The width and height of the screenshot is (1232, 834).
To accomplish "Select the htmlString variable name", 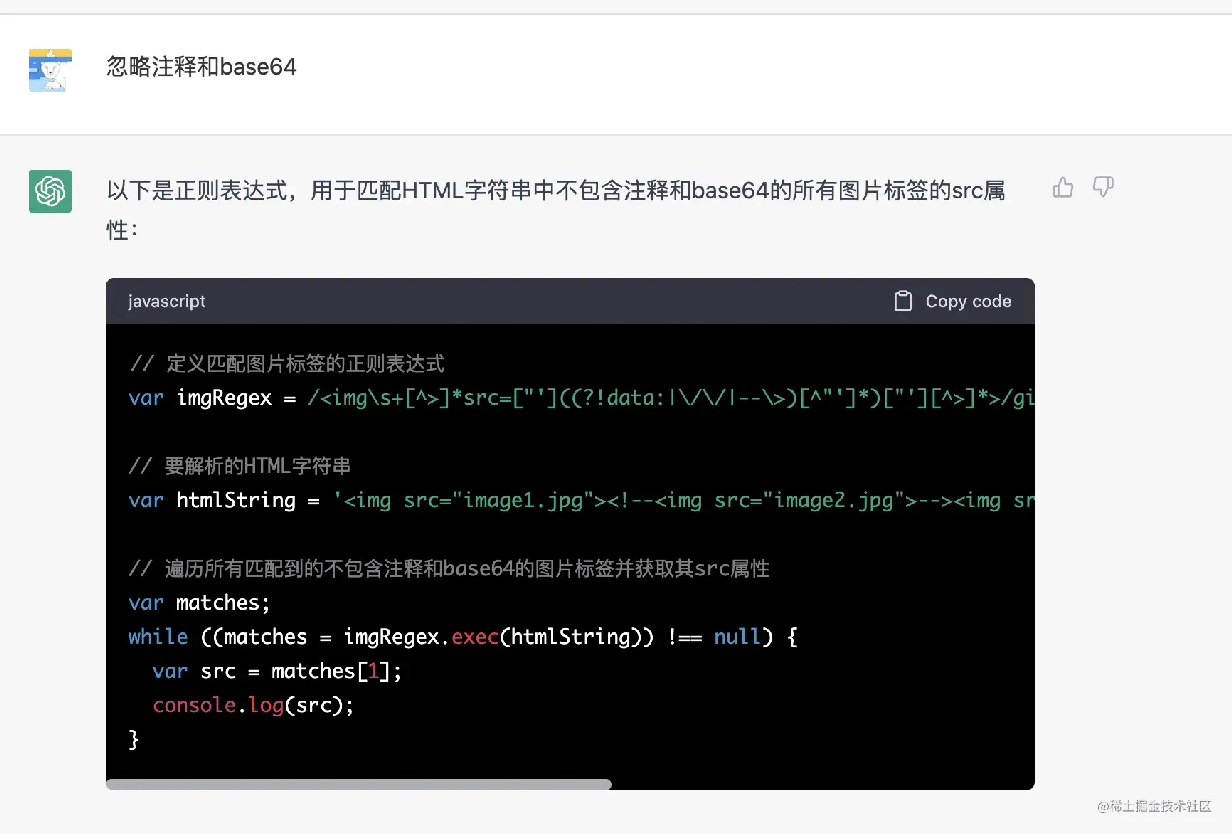I will pos(239,500).
